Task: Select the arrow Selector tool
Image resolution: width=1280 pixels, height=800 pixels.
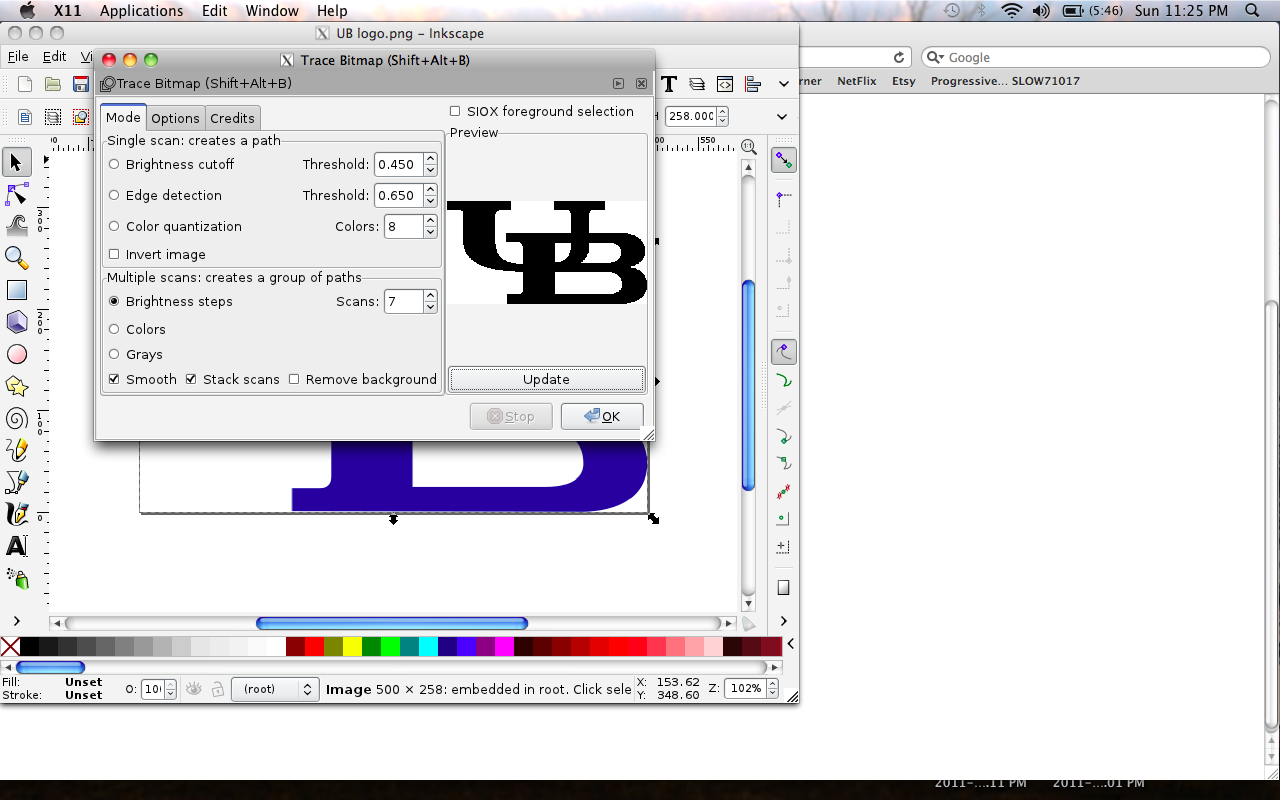Action: [16, 162]
